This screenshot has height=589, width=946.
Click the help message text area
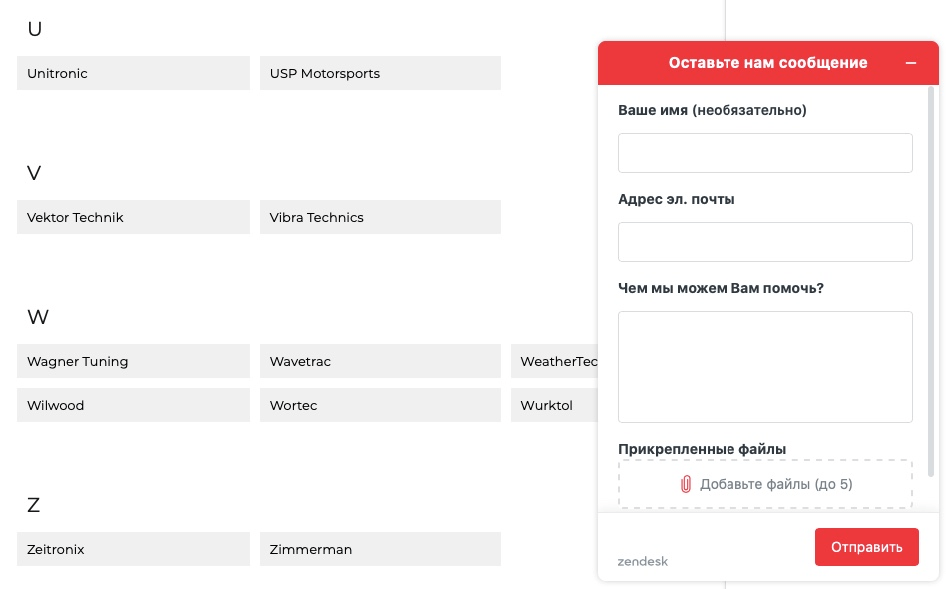coord(765,366)
